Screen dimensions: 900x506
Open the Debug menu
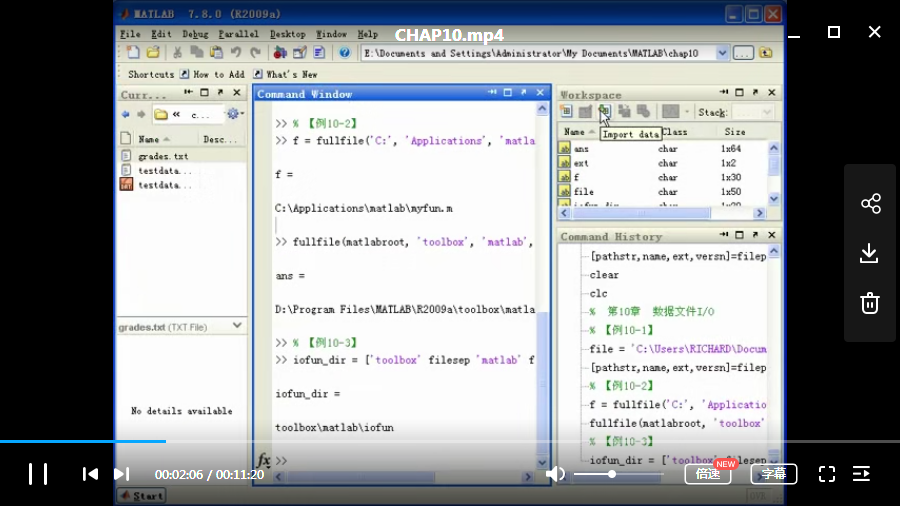click(195, 34)
